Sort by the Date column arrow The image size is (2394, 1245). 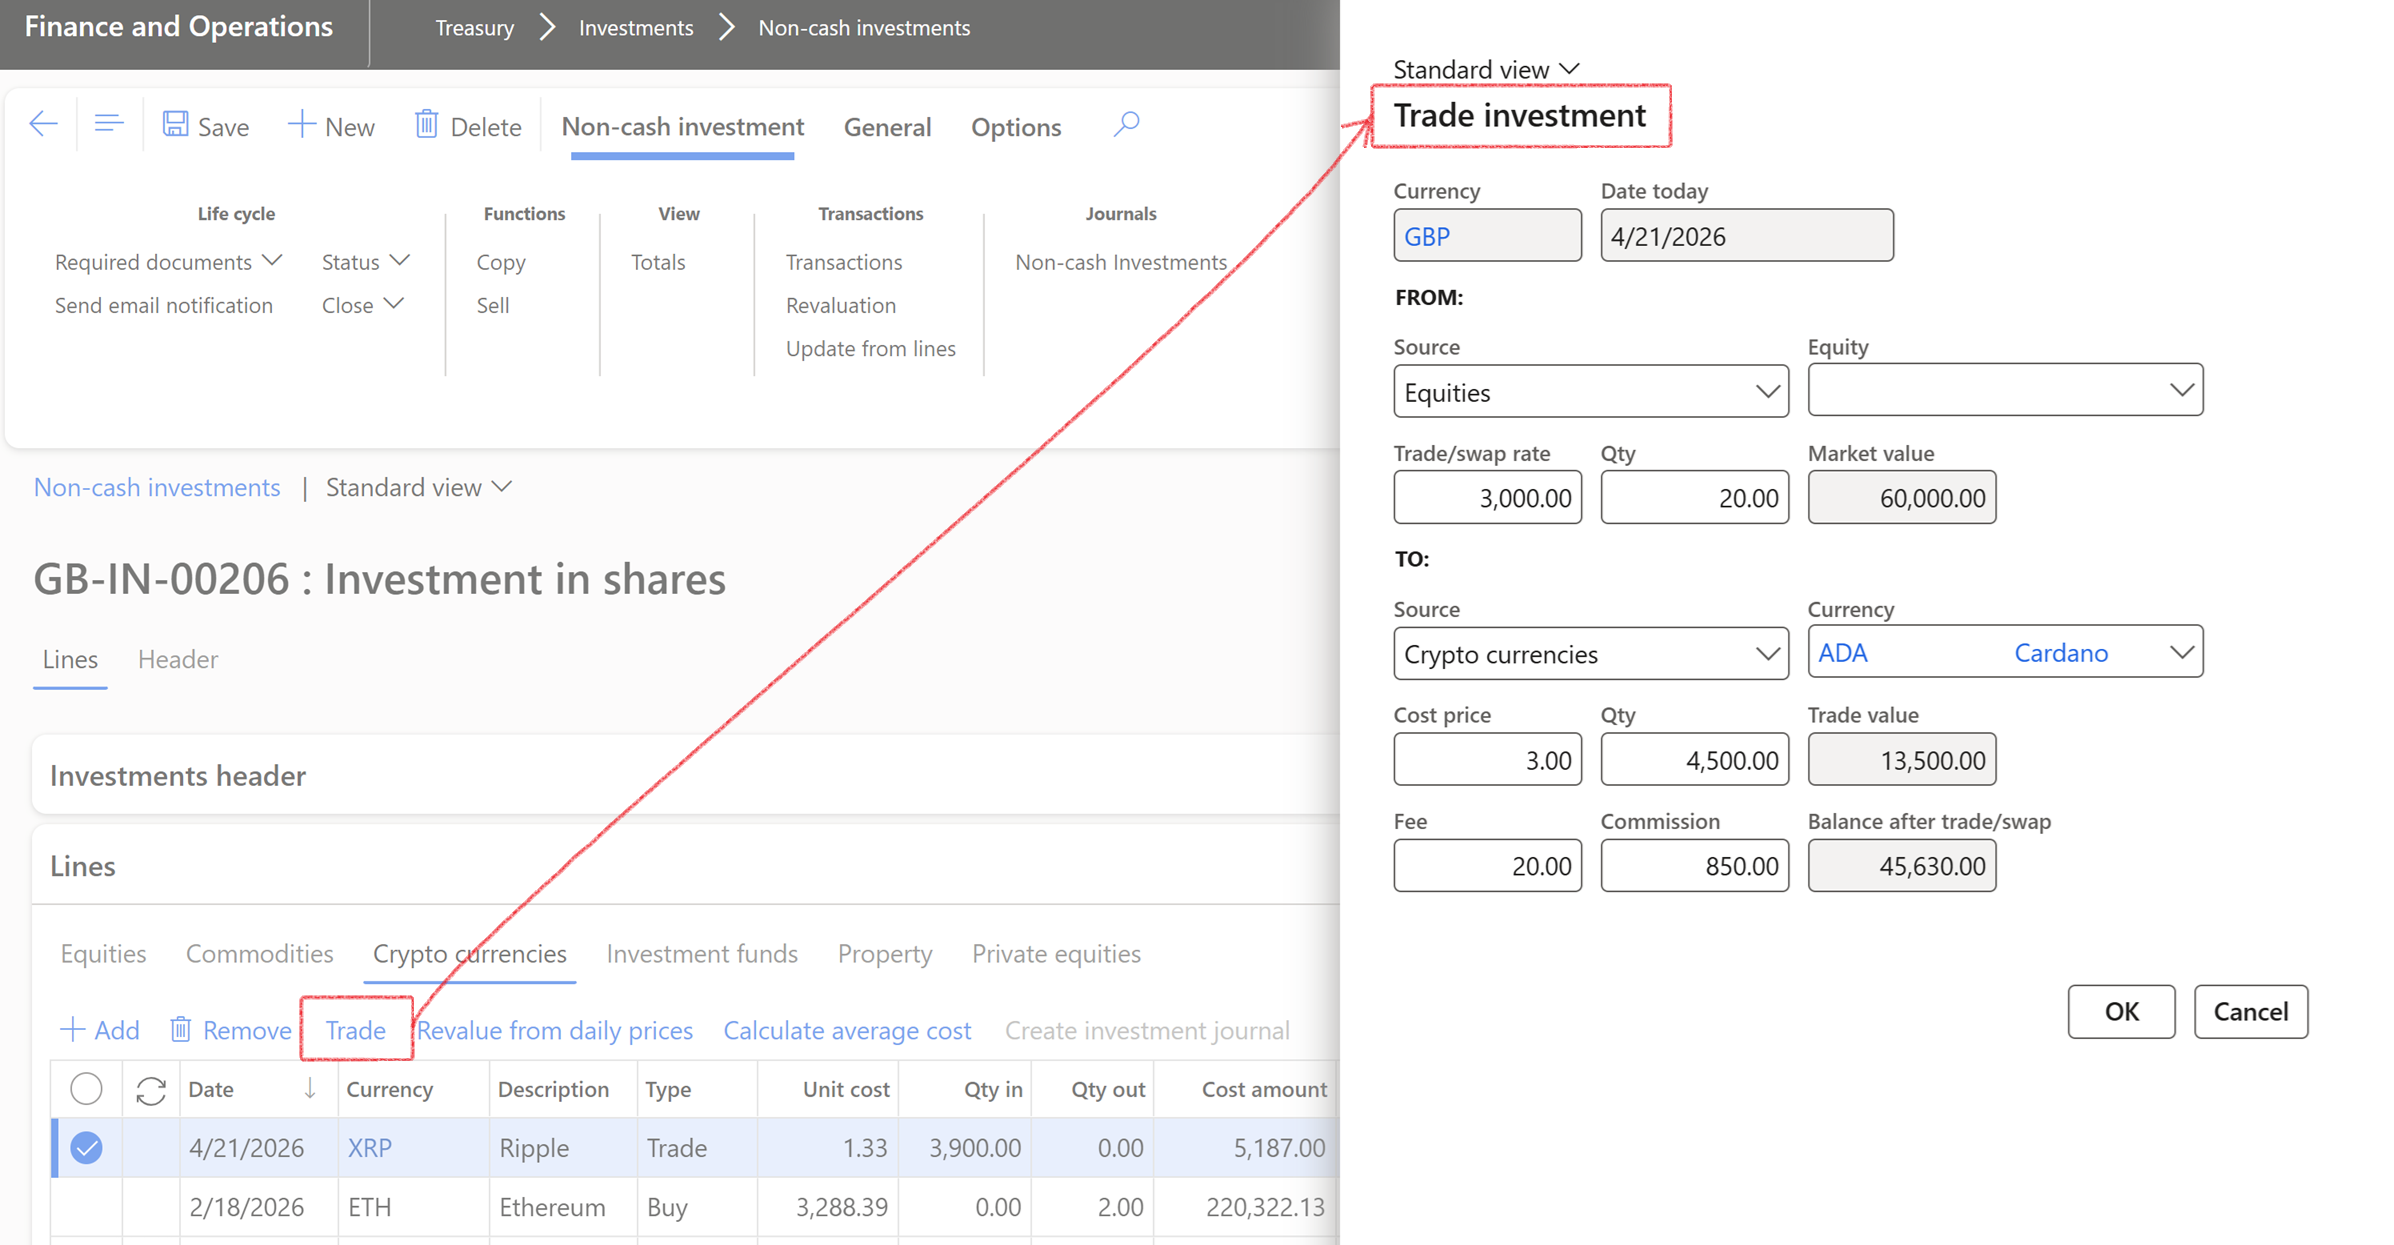tap(310, 1088)
